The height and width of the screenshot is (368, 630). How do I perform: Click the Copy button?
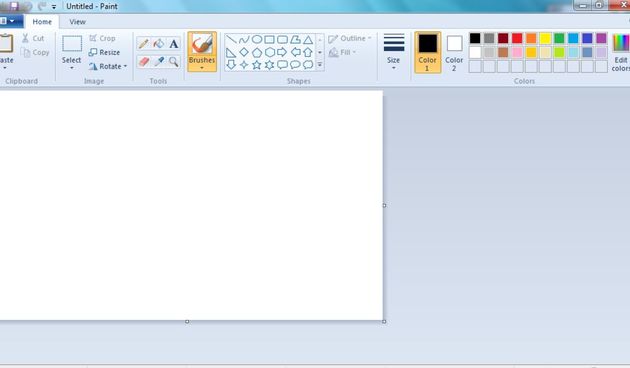pyautogui.click(x=35, y=52)
